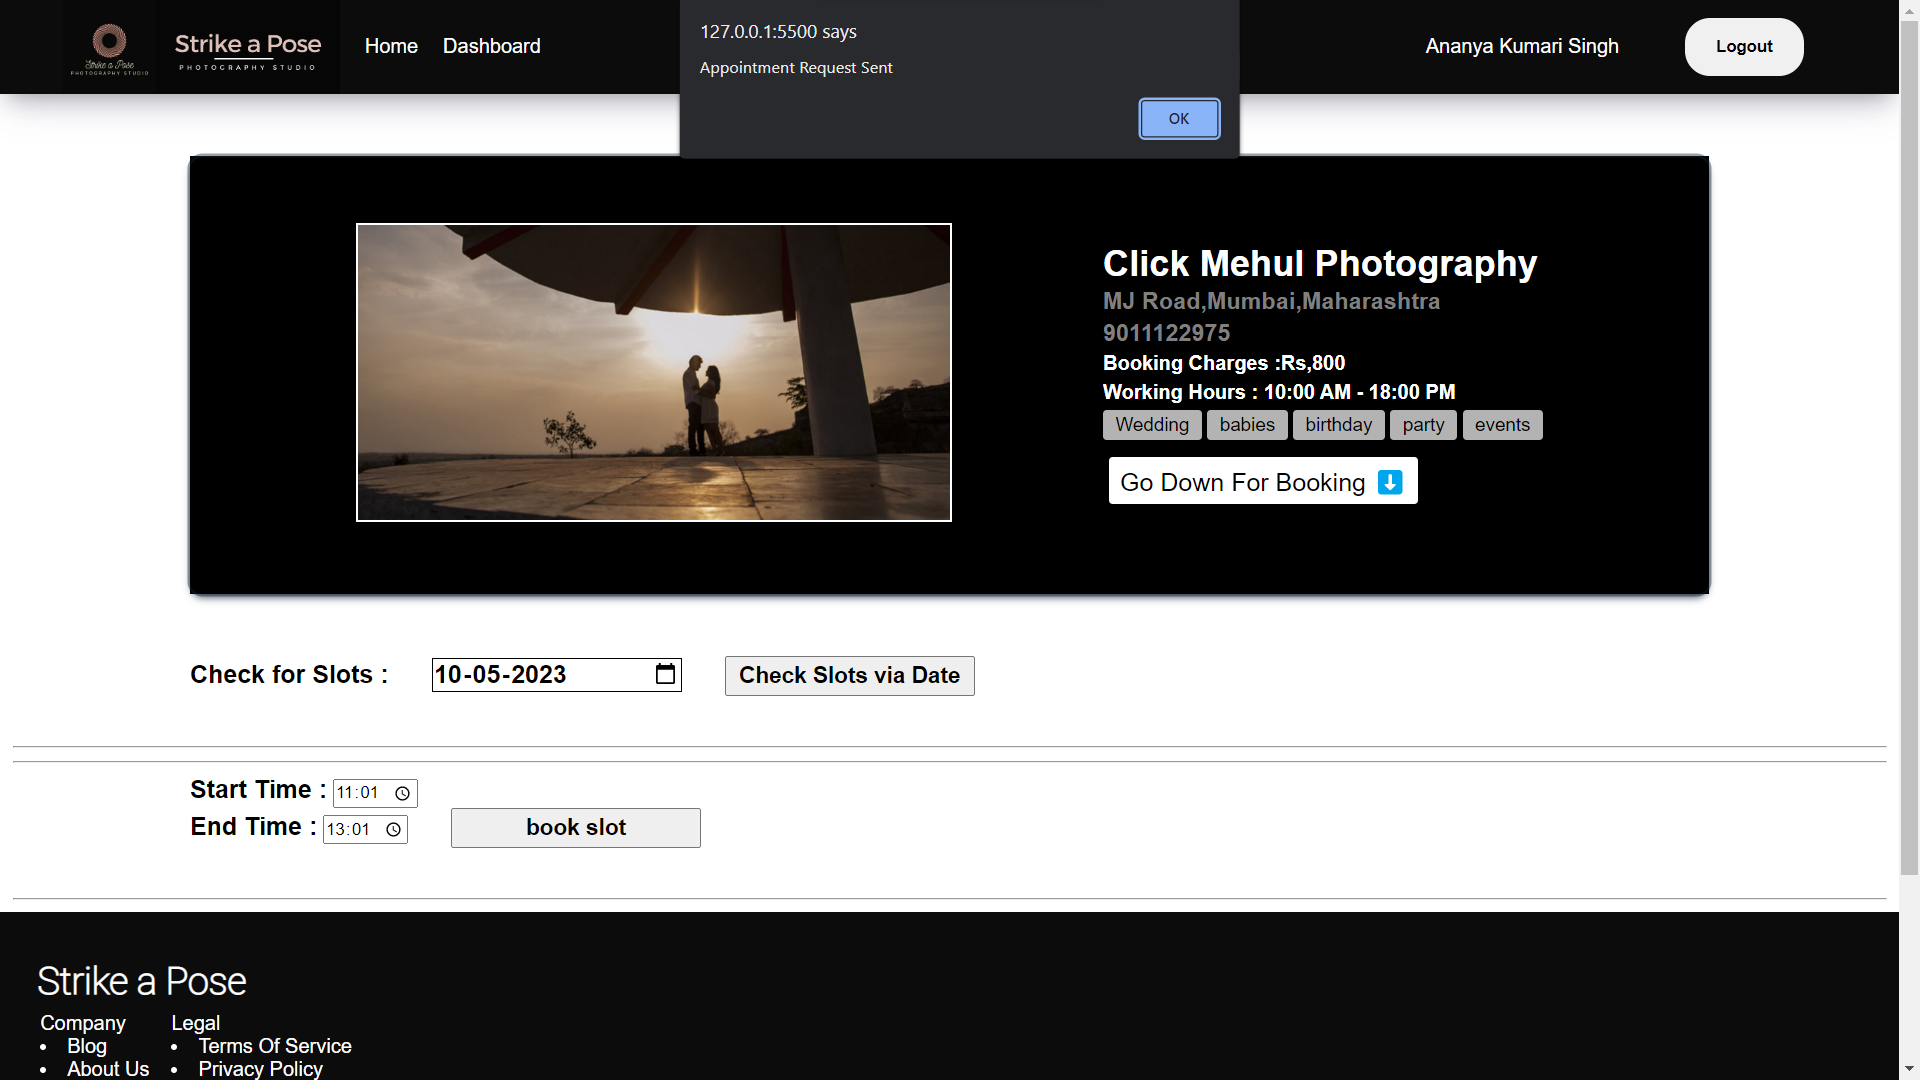The image size is (1920, 1080).
Task: Open Privacy Policy footer link
Action: pyautogui.click(x=261, y=1069)
